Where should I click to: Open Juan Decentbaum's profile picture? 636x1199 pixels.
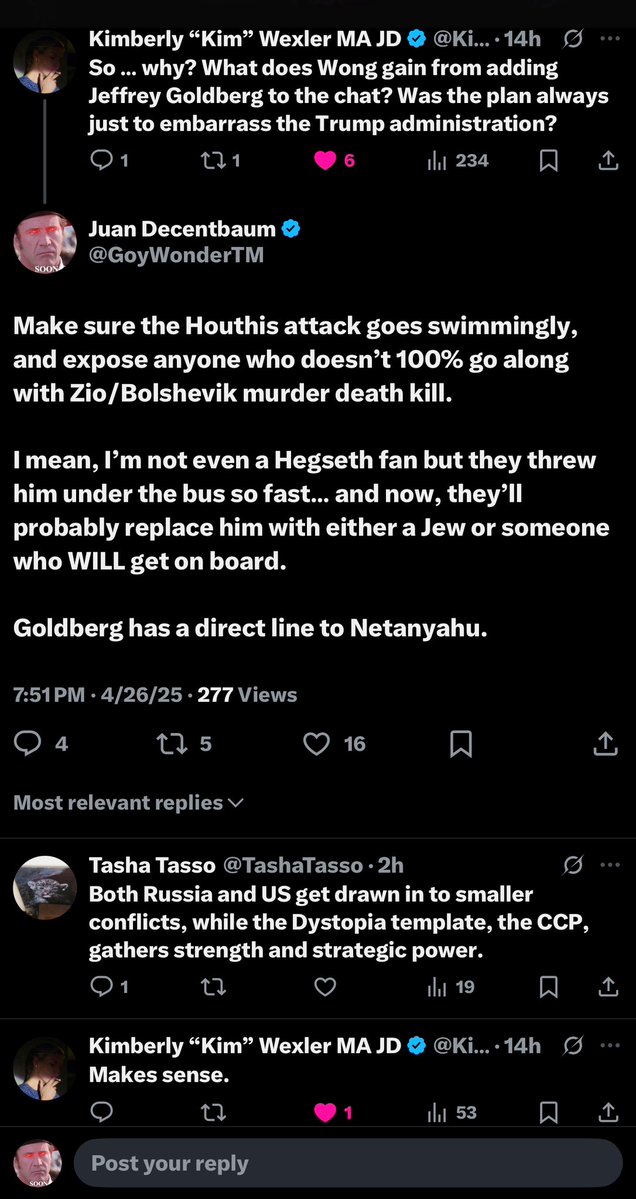pyautogui.click(x=44, y=244)
